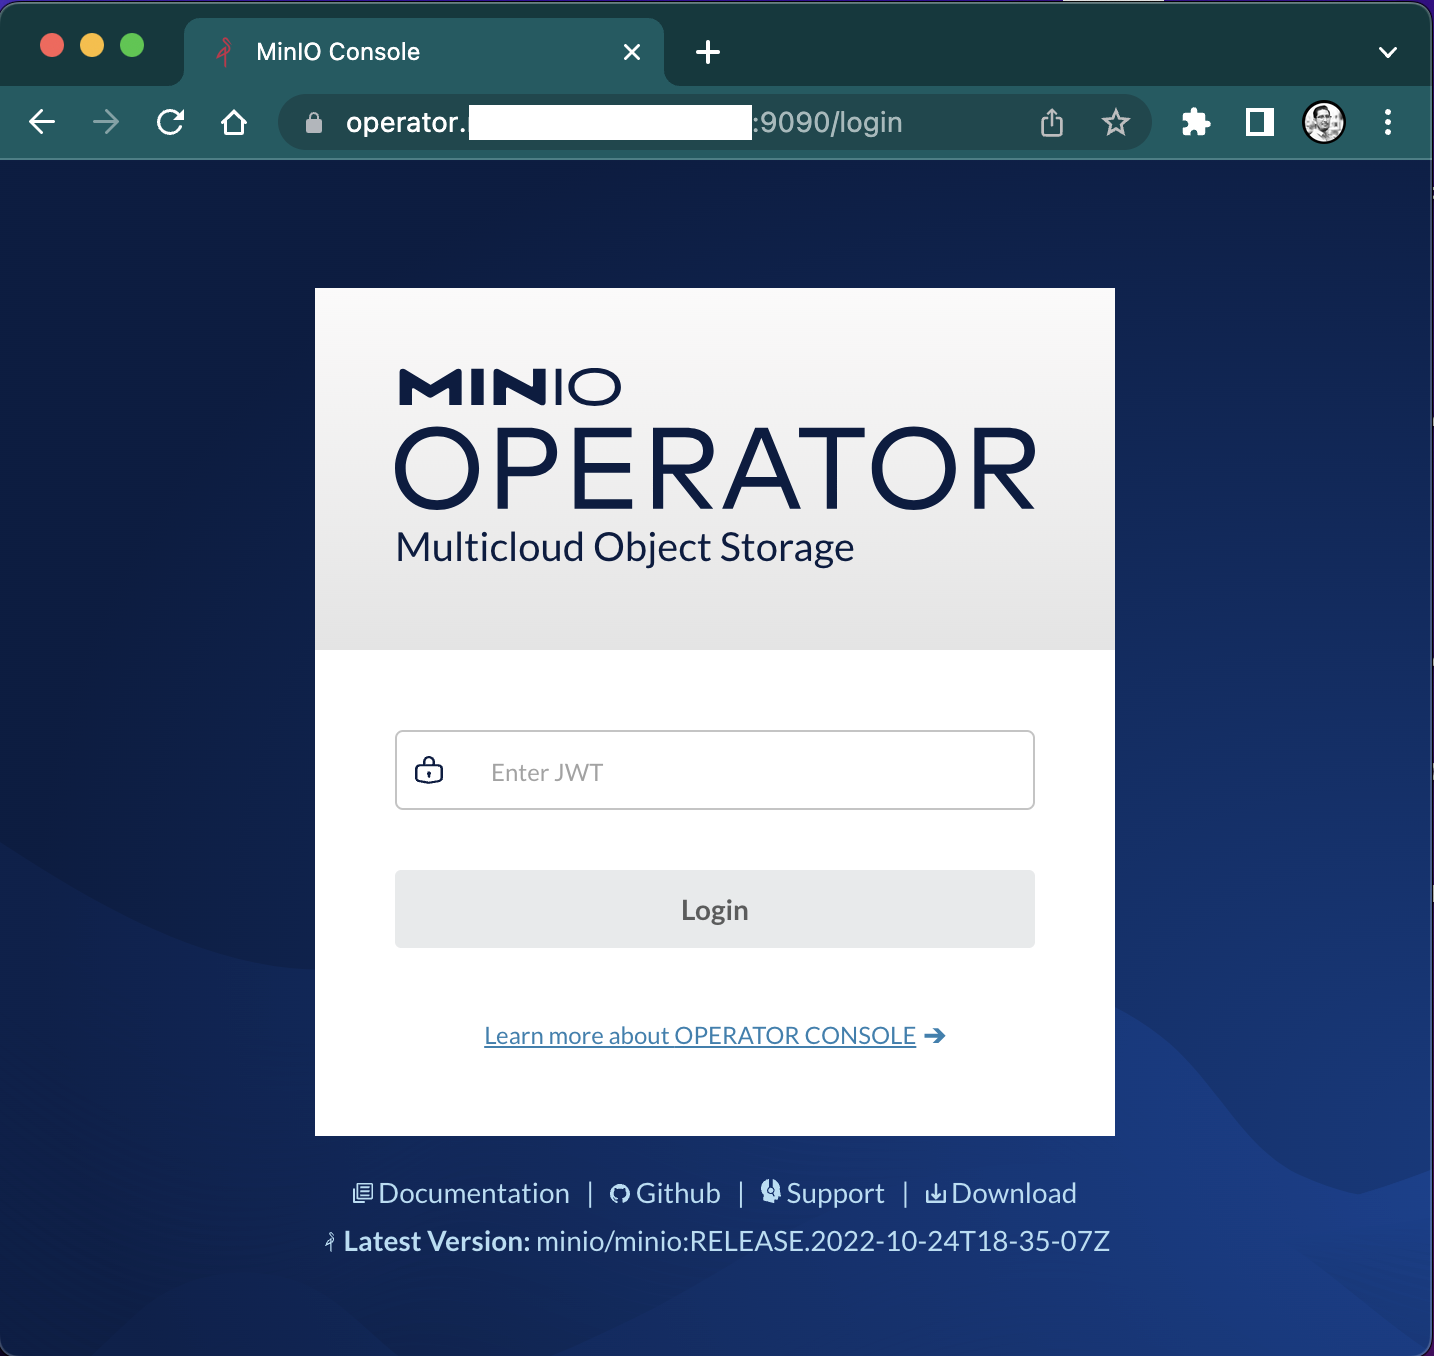1434x1356 pixels.
Task: Reload the MinIO login page
Action: [x=170, y=122]
